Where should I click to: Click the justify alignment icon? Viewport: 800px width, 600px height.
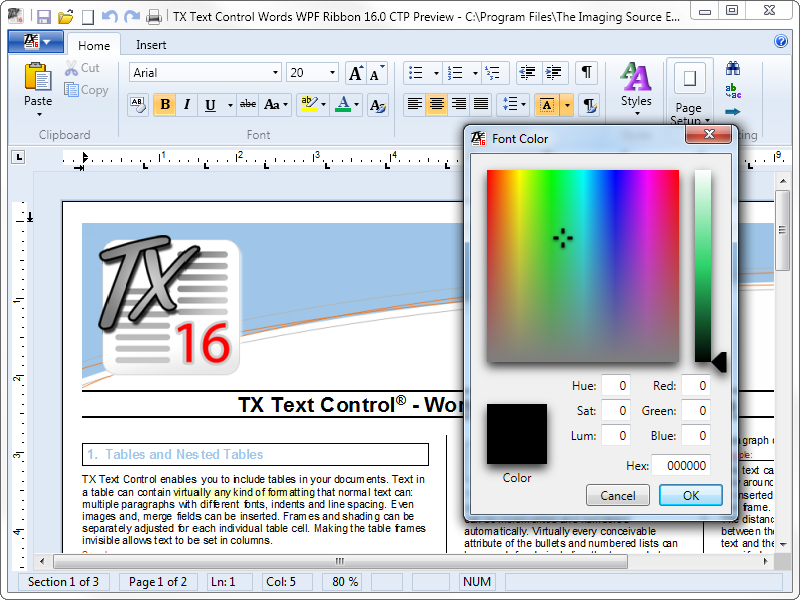(481, 104)
